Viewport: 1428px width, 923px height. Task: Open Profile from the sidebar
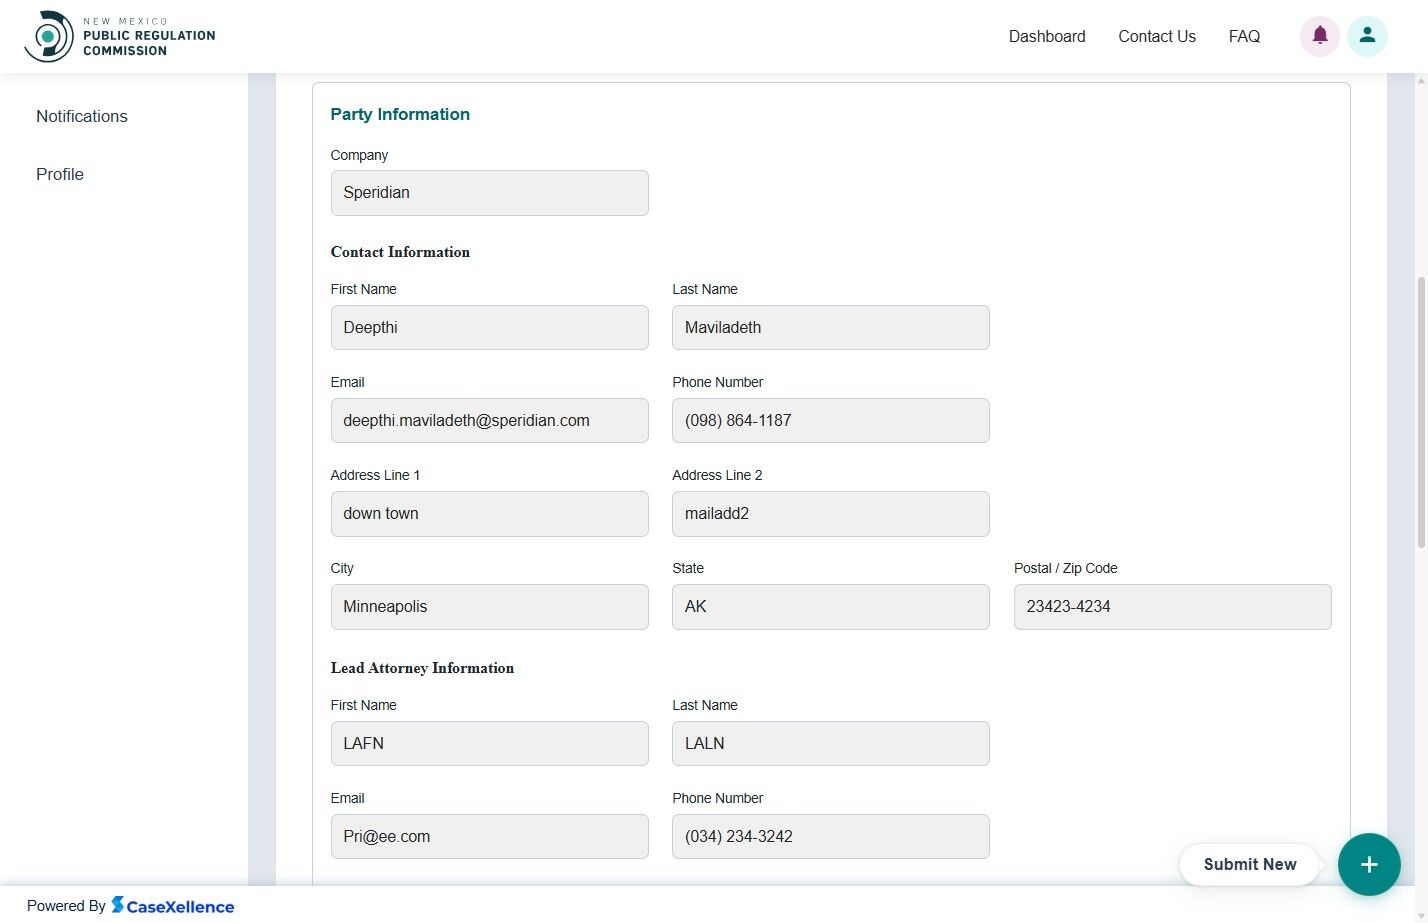59,174
